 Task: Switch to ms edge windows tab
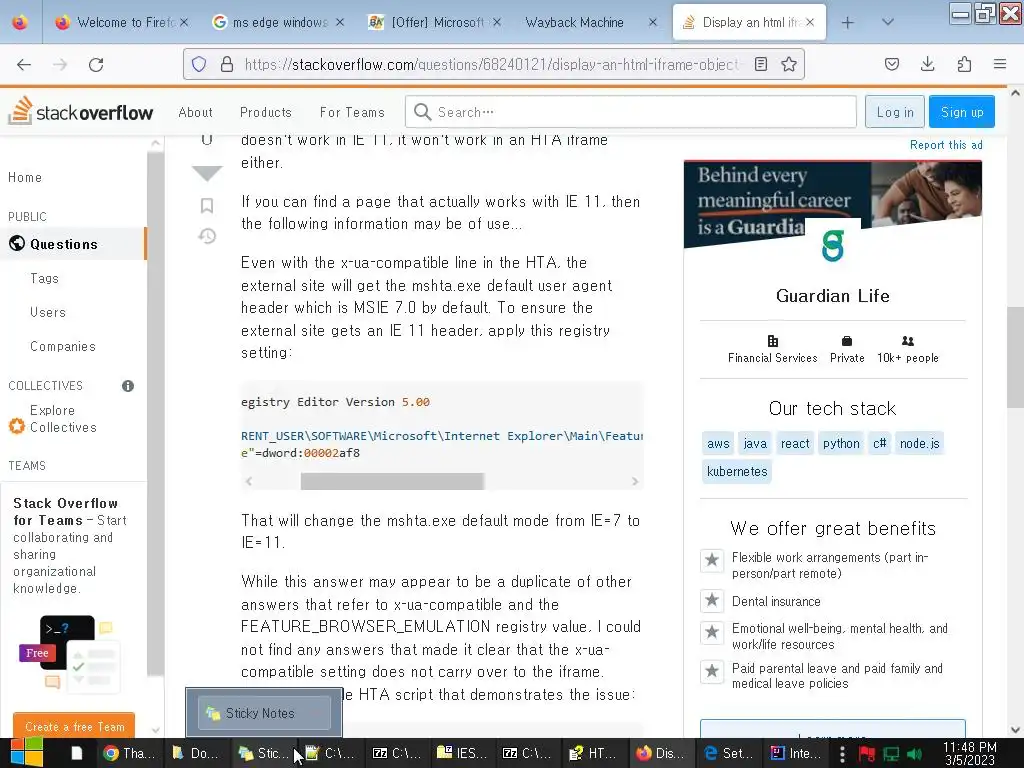click(x=278, y=23)
